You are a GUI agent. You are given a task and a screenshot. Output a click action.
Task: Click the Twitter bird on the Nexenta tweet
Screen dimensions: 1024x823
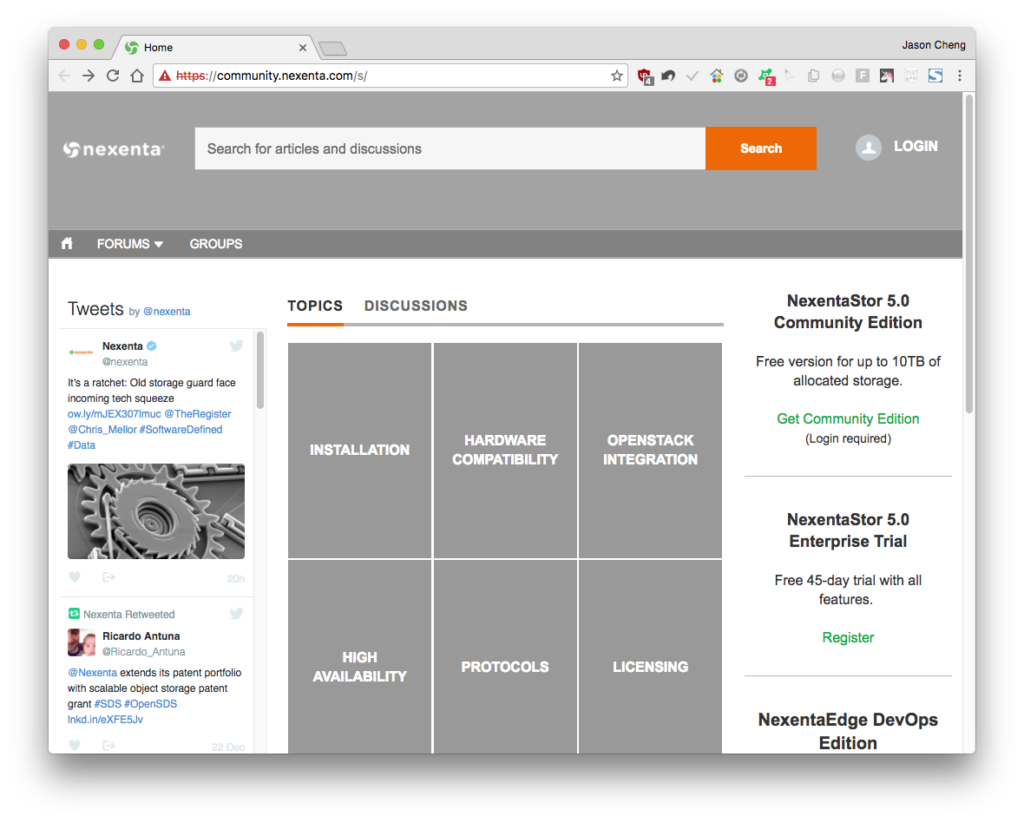coord(236,346)
